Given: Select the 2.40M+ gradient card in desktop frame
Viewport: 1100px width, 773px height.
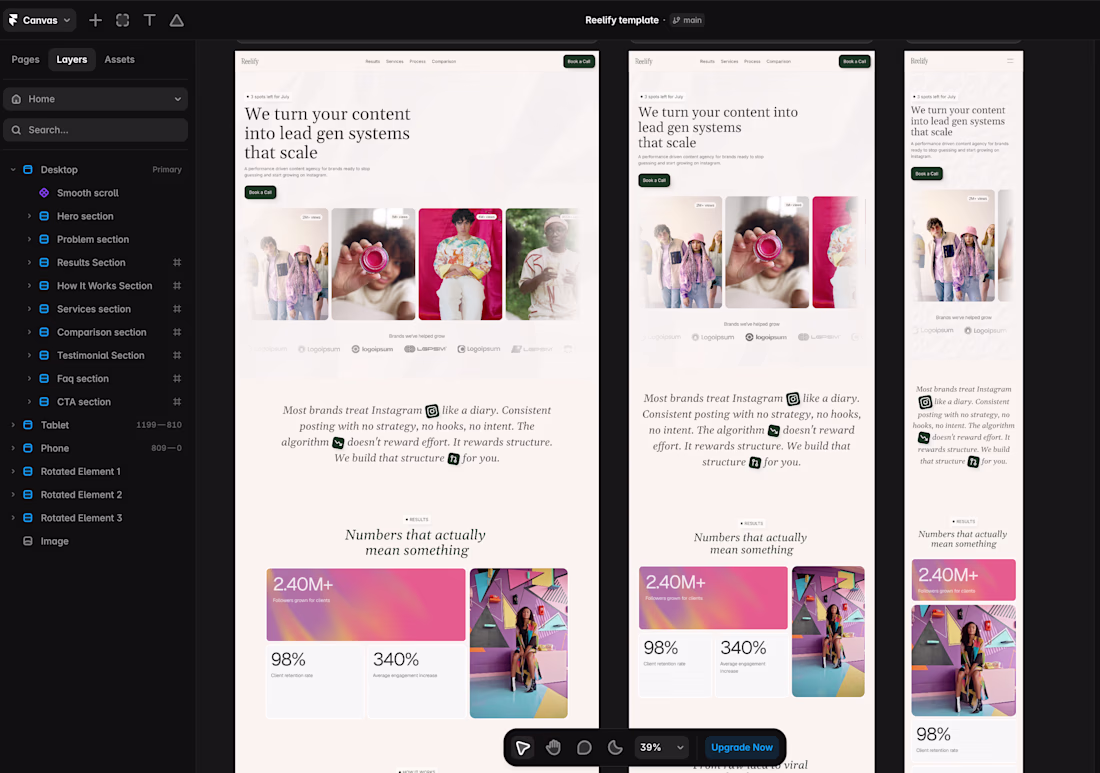Looking at the screenshot, I should [x=365, y=605].
